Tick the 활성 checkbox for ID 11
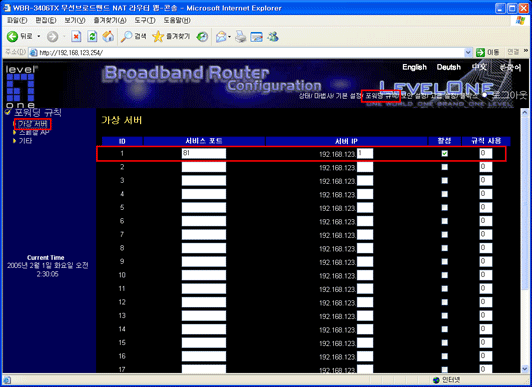This screenshot has width=532, height=387. click(x=444, y=289)
